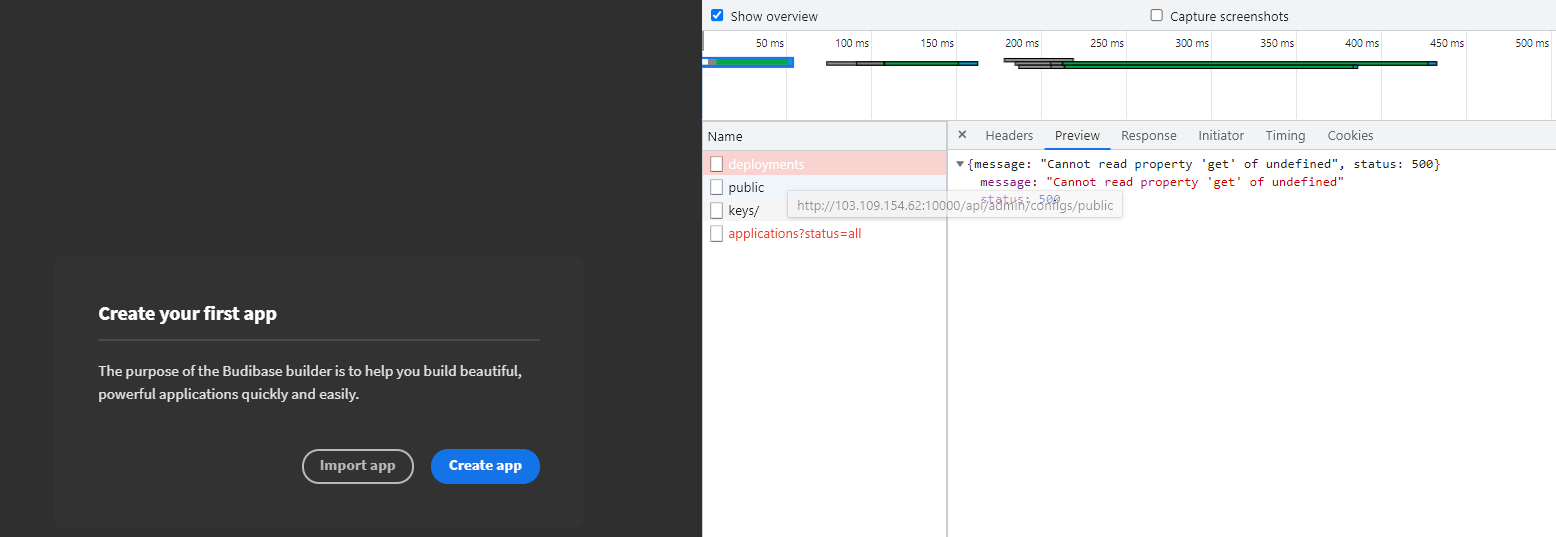Switch to the Headers tab
Image resolution: width=1556 pixels, height=537 pixels.
pyautogui.click(x=1009, y=136)
